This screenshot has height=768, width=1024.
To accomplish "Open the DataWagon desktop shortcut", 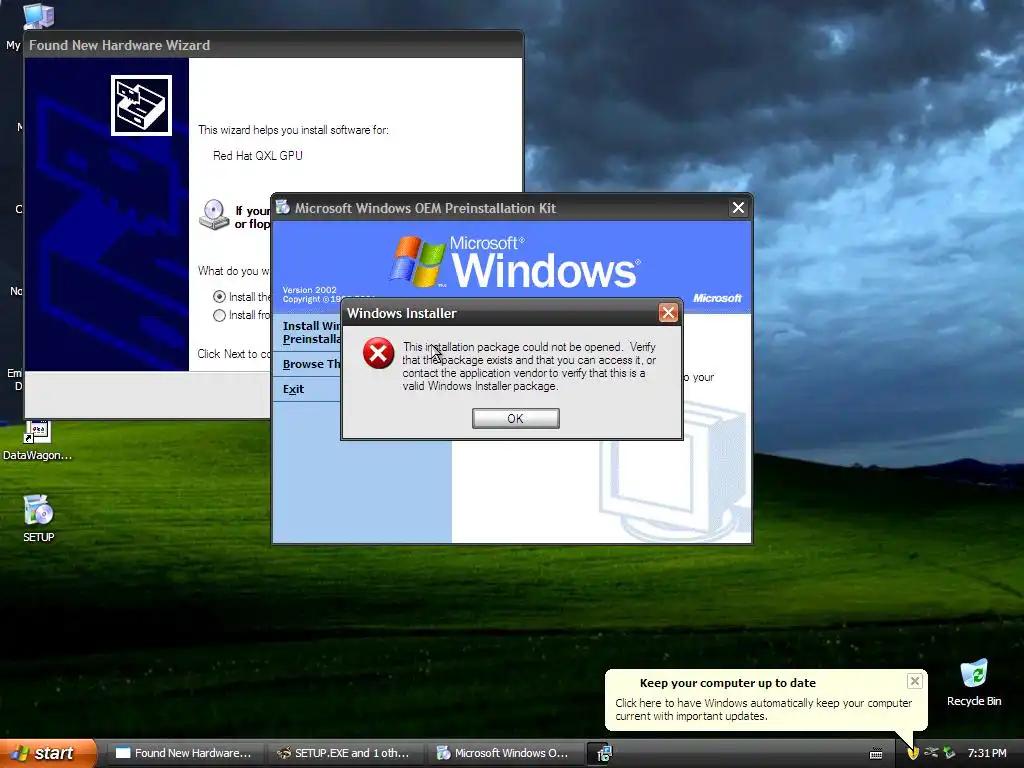I will point(37,441).
